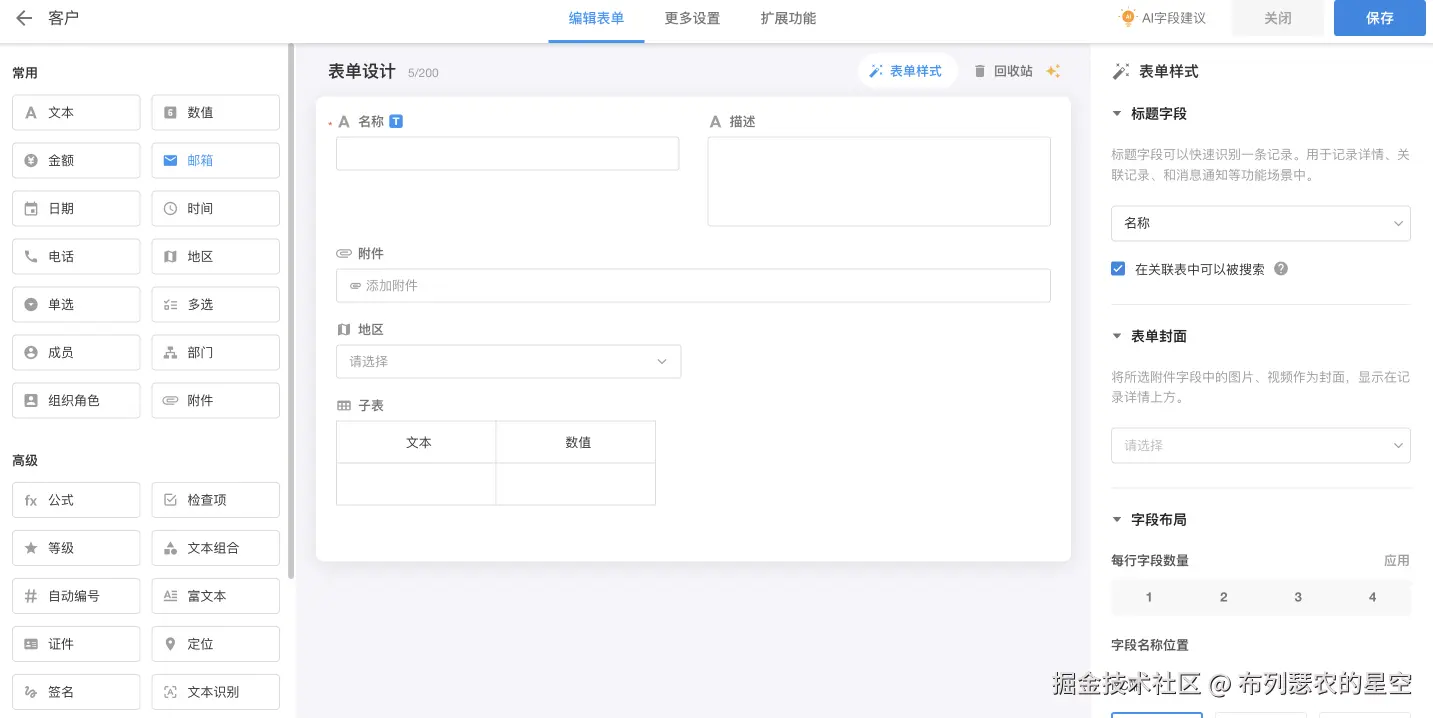The height and width of the screenshot is (718, 1433).
Task: Click the title badge T next to 名称
Action: 396,121
